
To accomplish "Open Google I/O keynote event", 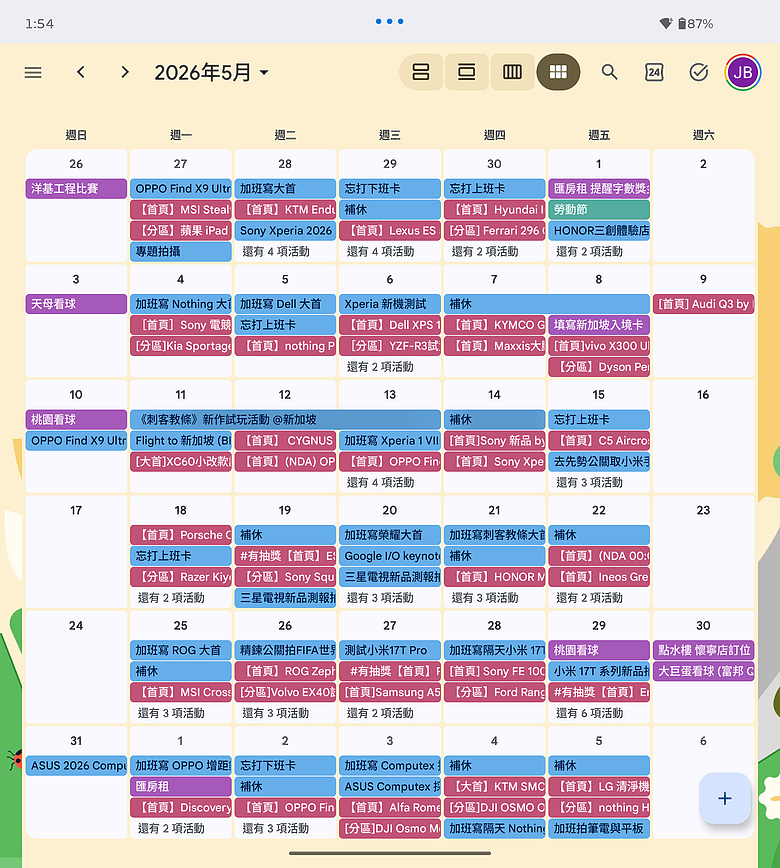I will (390, 556).
